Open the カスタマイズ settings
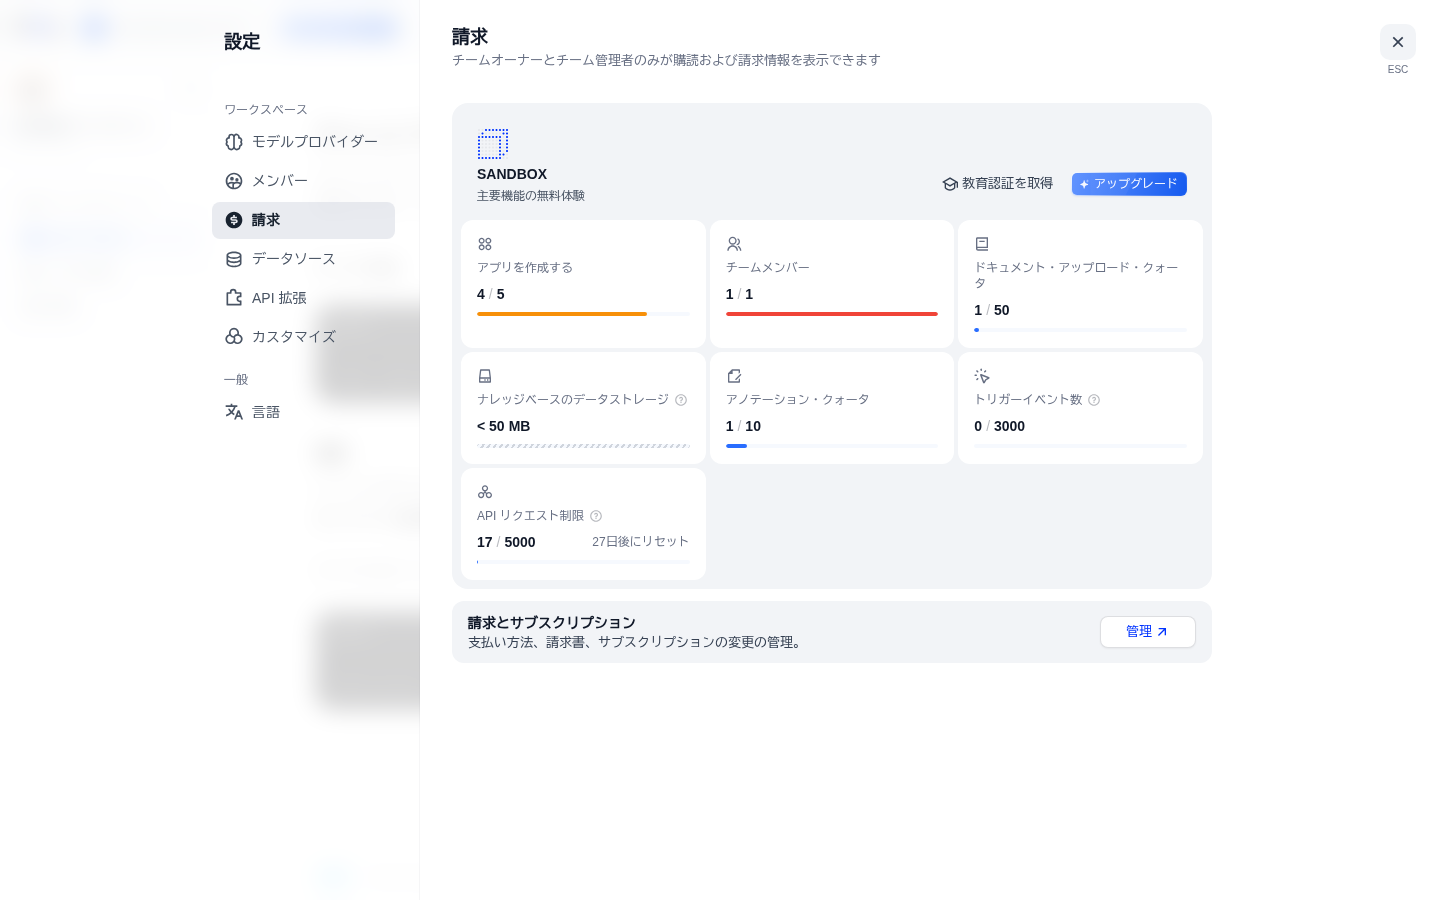 click(x=303, y=337)
